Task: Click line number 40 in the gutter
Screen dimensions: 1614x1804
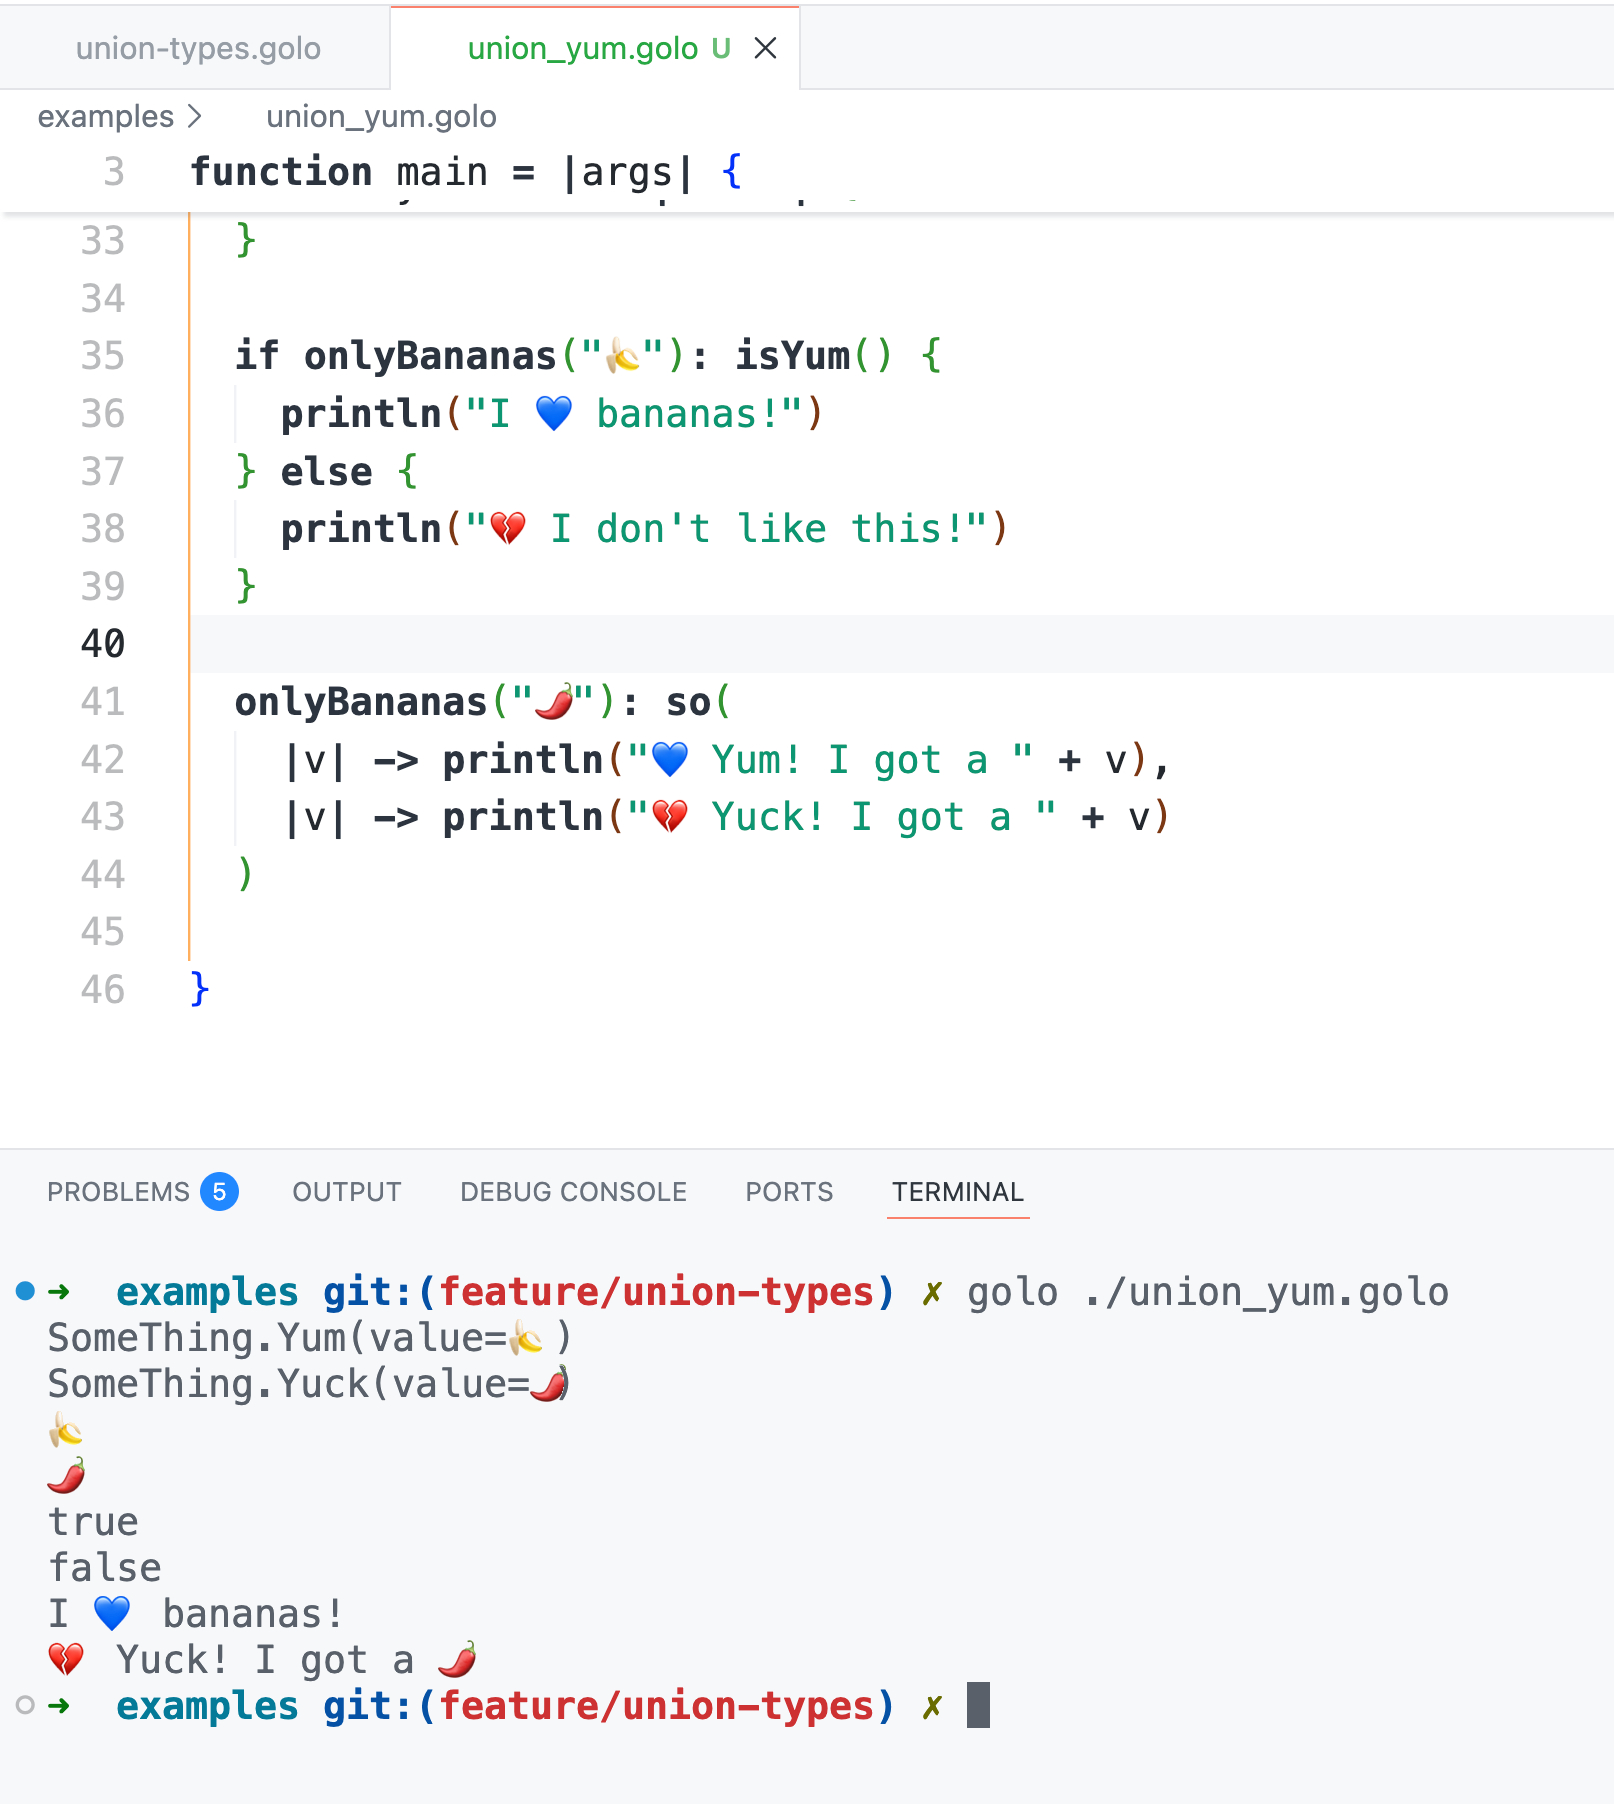Action: (103, 644)
